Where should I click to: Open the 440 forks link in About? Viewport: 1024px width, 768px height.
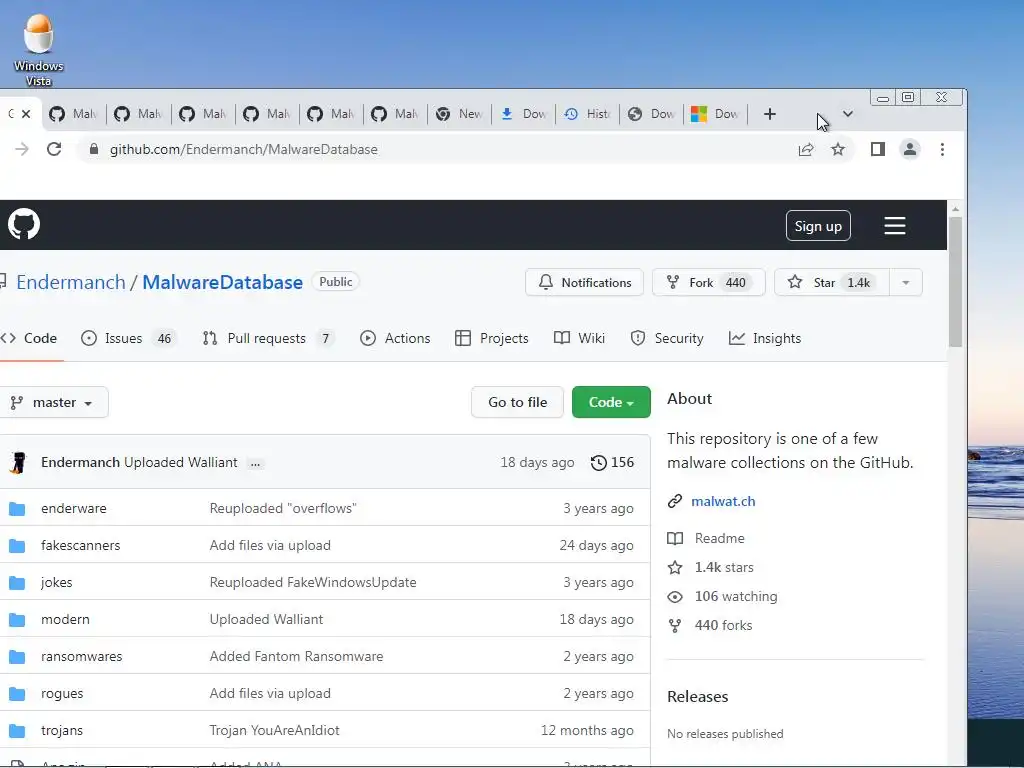(723, 626)
